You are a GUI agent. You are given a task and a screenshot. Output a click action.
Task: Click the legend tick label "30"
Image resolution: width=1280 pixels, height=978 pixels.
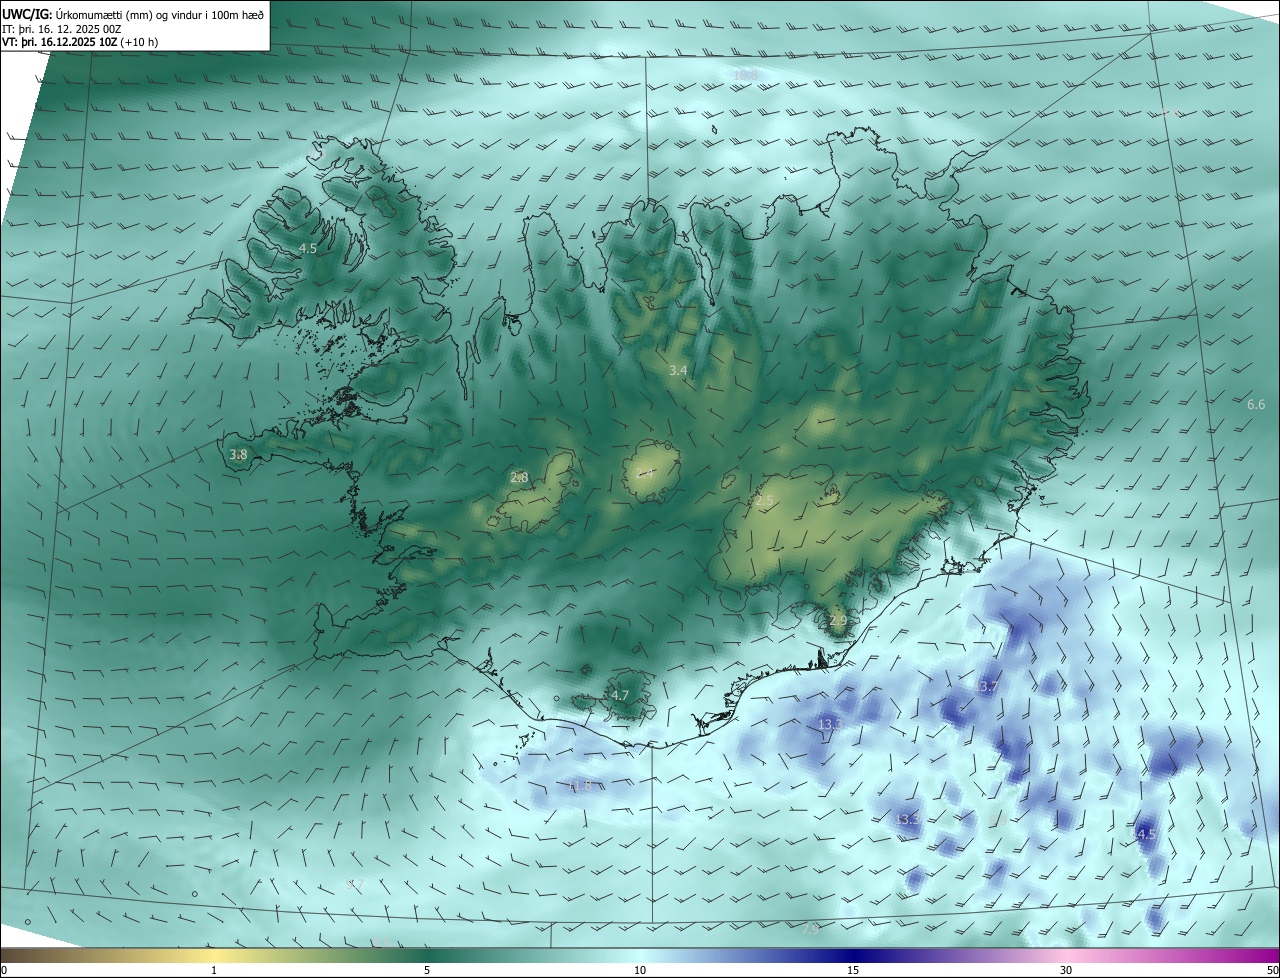point(1066,970)
